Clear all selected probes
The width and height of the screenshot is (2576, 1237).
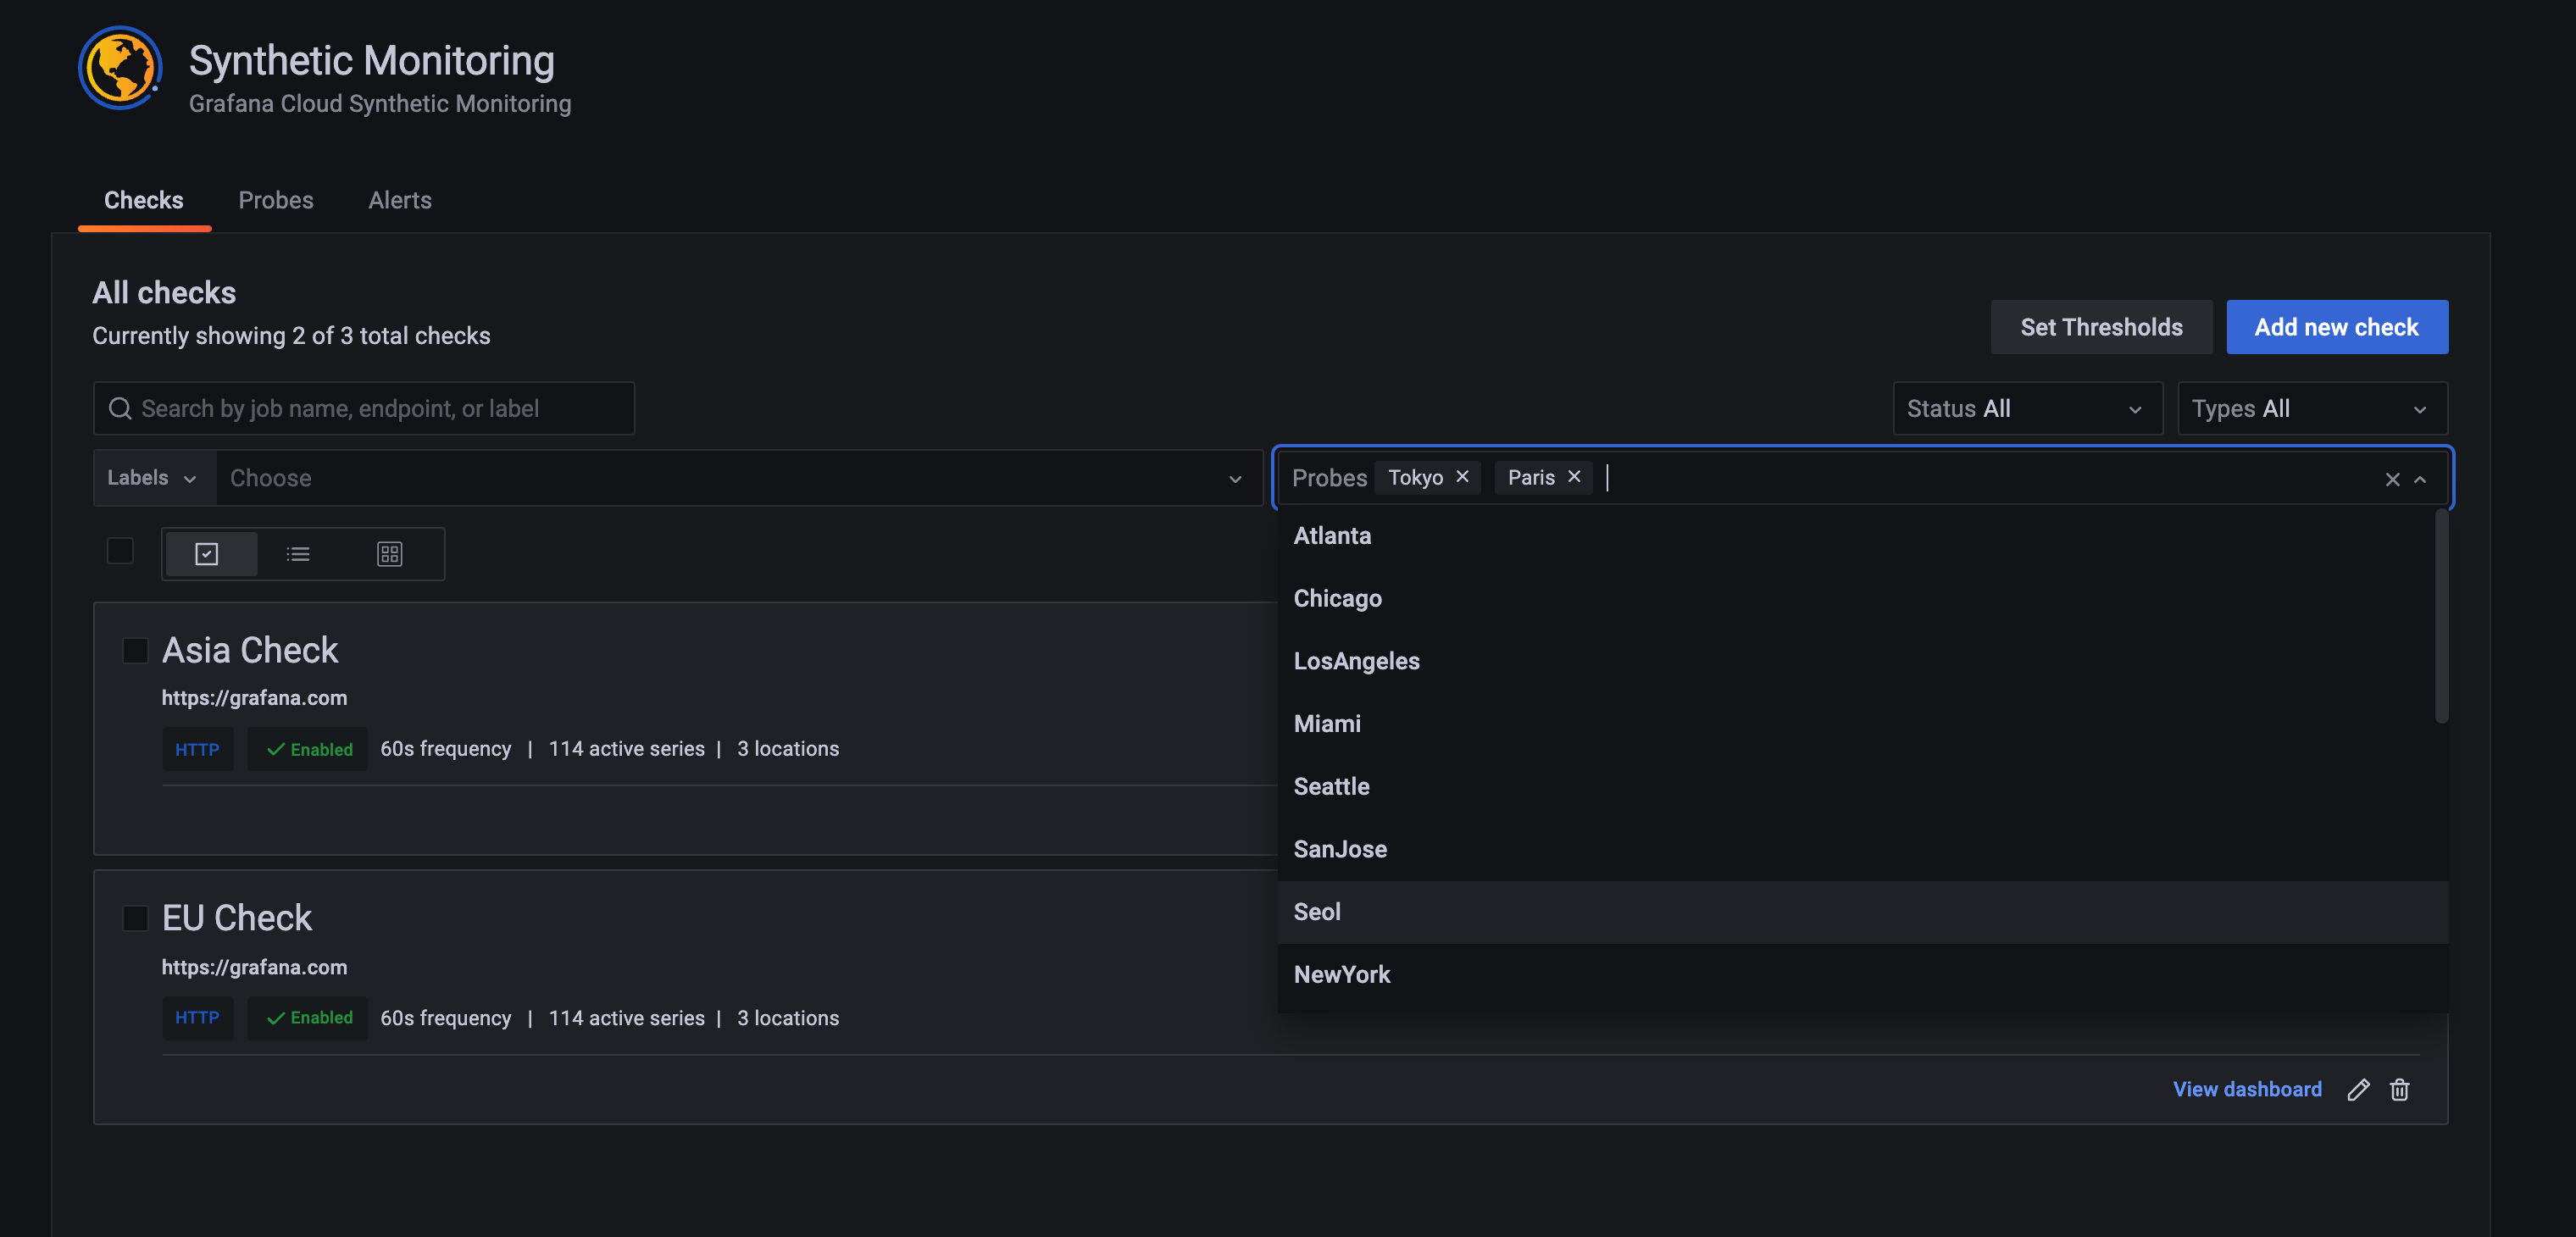click(x=2392, y=480)
